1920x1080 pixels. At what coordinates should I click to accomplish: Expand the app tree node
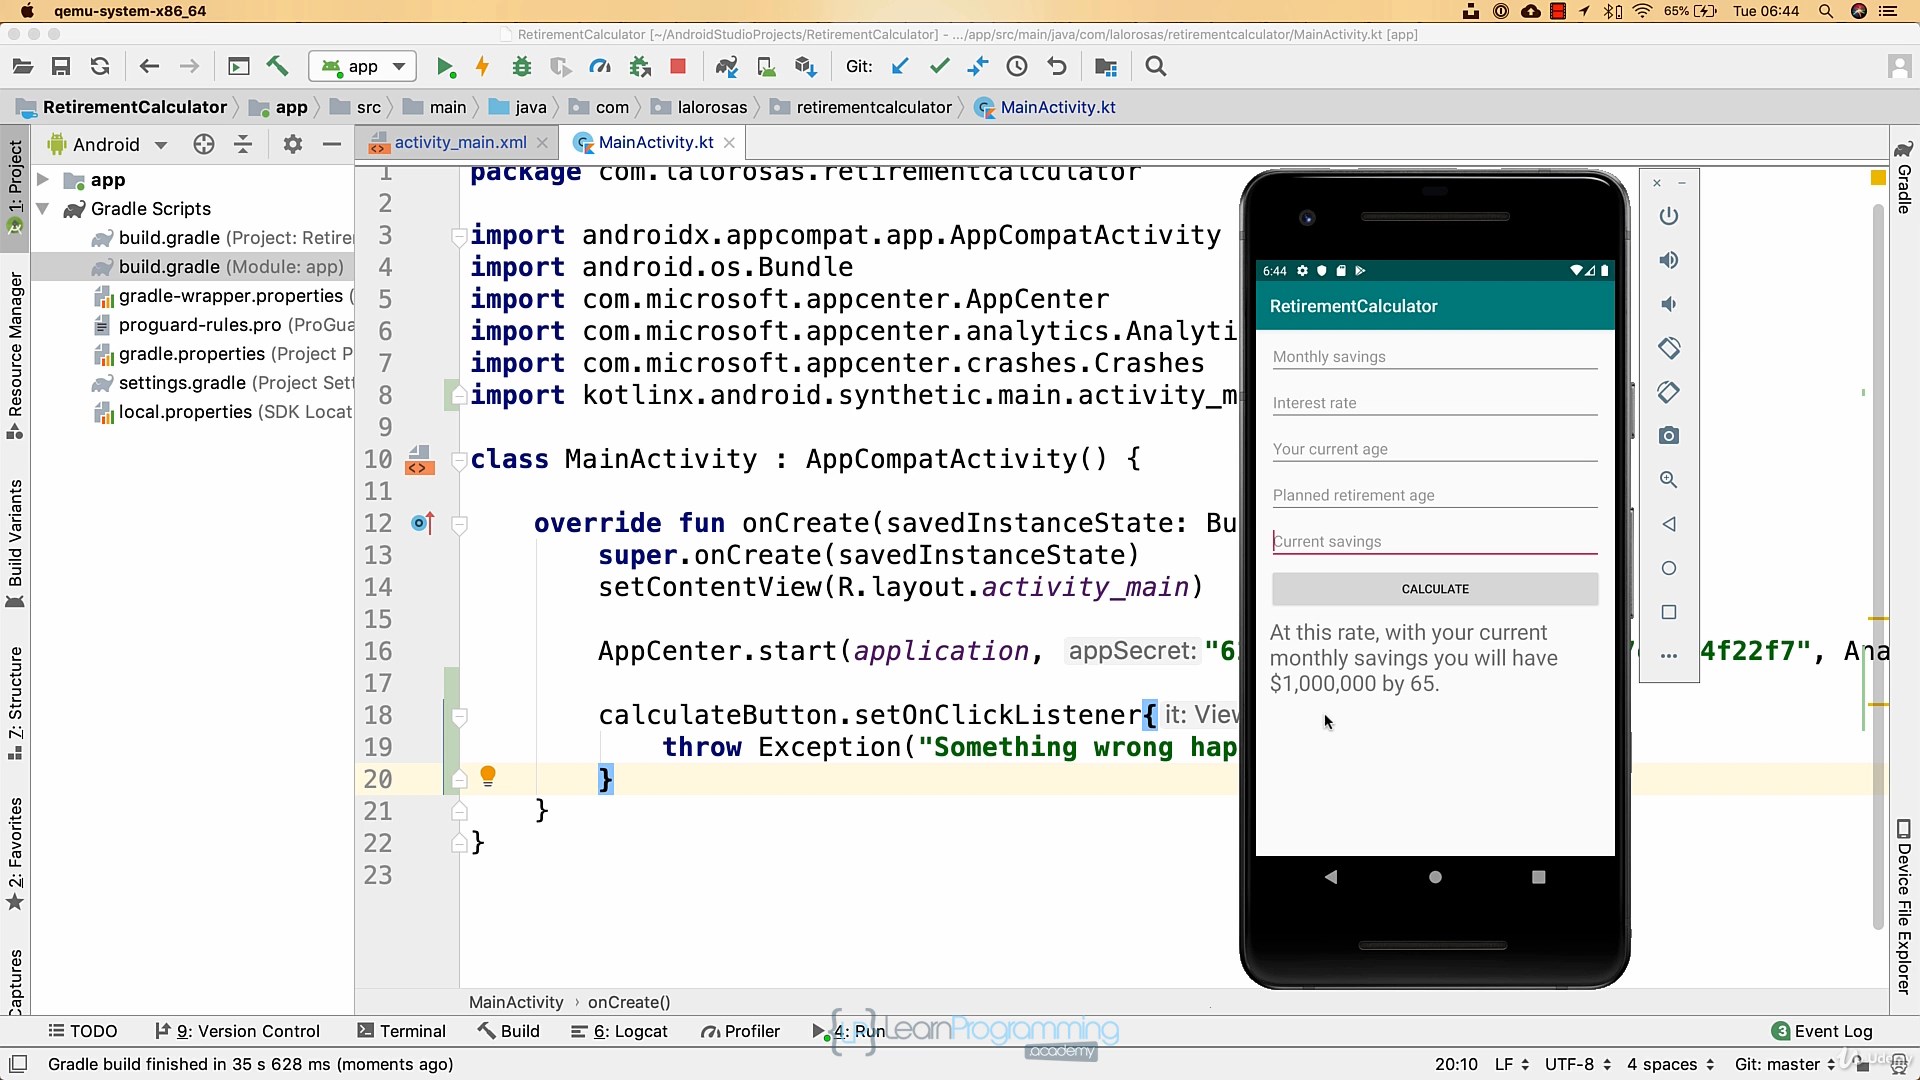43,180
